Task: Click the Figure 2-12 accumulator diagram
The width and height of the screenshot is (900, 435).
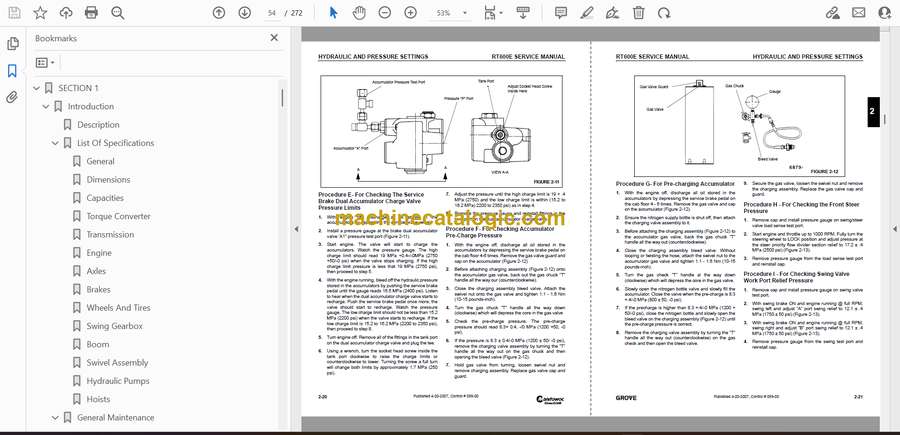Action: pyautogui.click(x=739, y=126)
